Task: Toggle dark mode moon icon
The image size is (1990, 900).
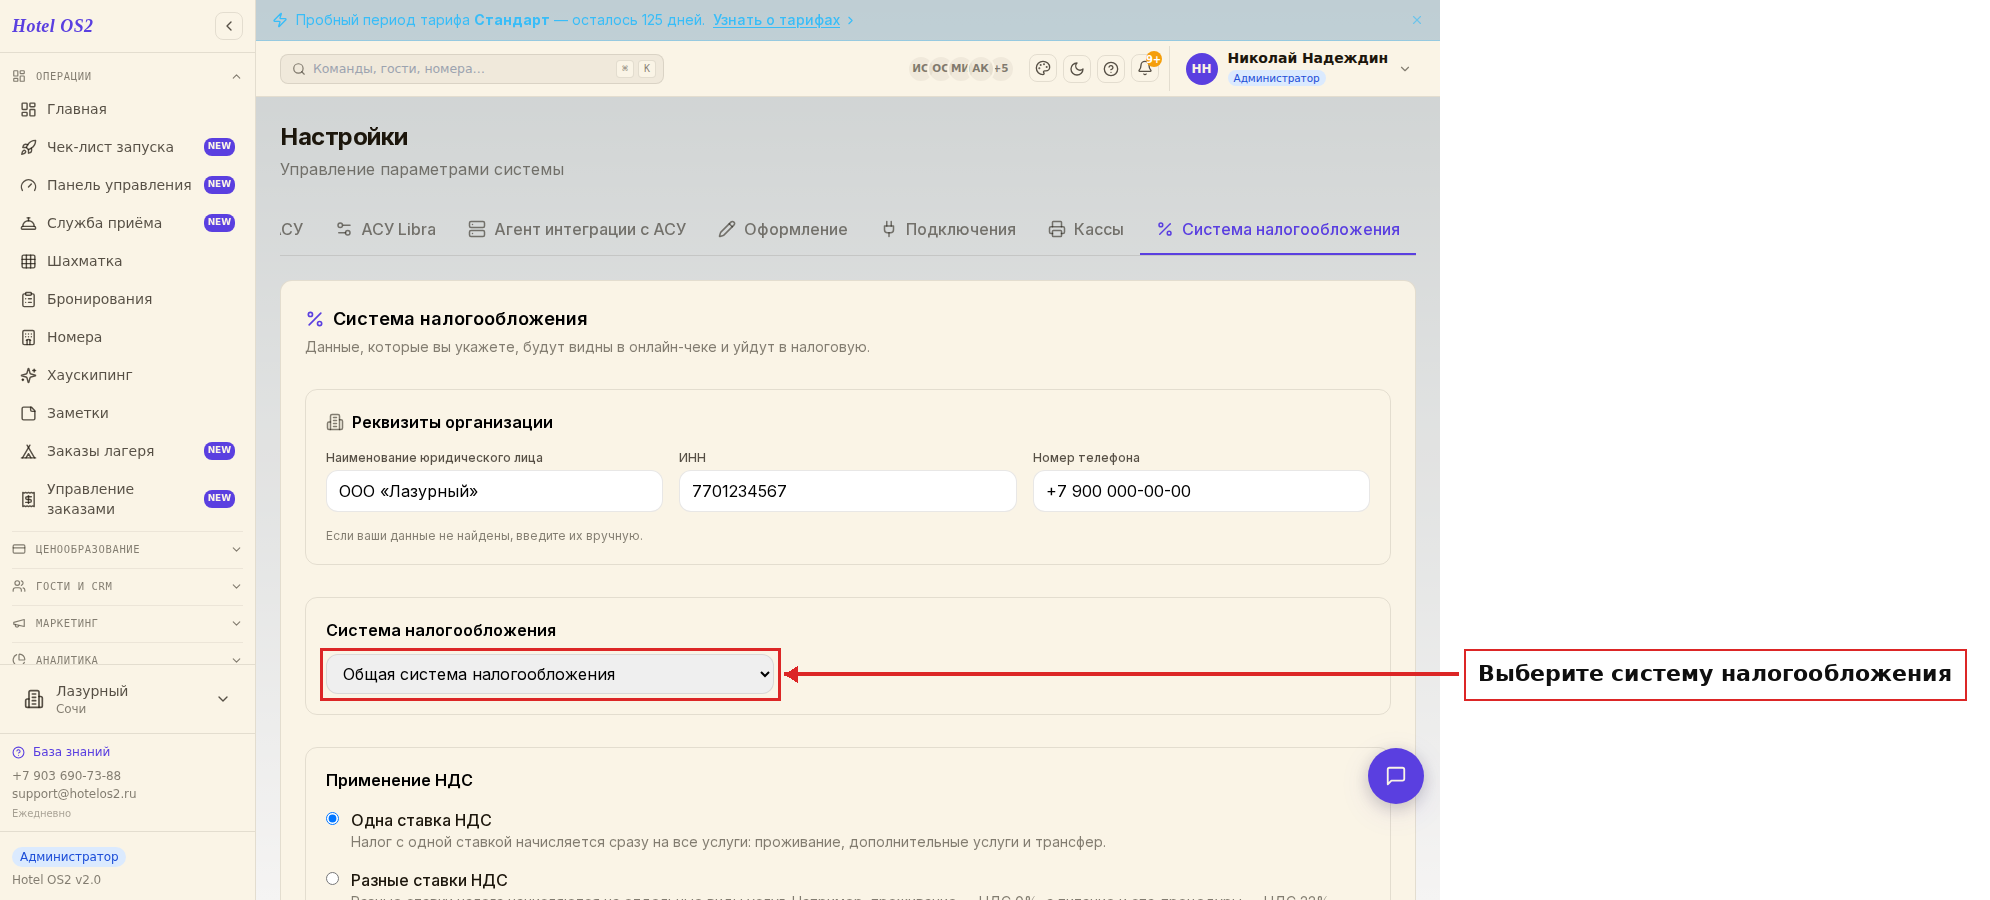Action: pos(1077,69)
